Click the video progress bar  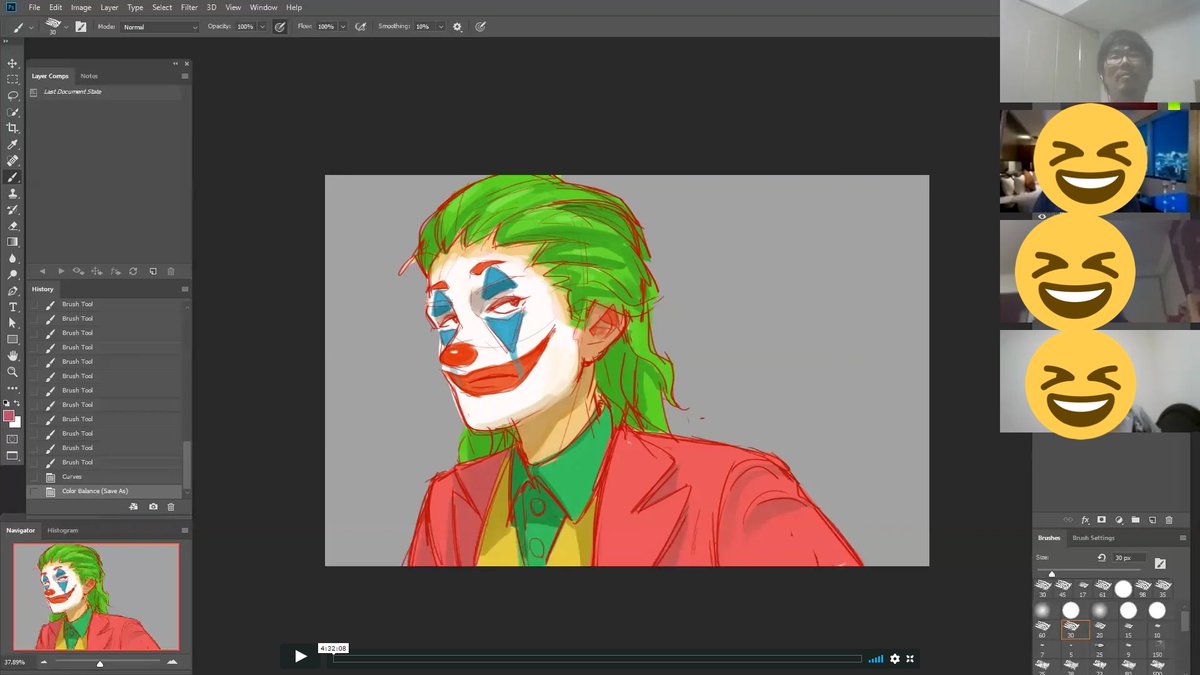(597, 659)
